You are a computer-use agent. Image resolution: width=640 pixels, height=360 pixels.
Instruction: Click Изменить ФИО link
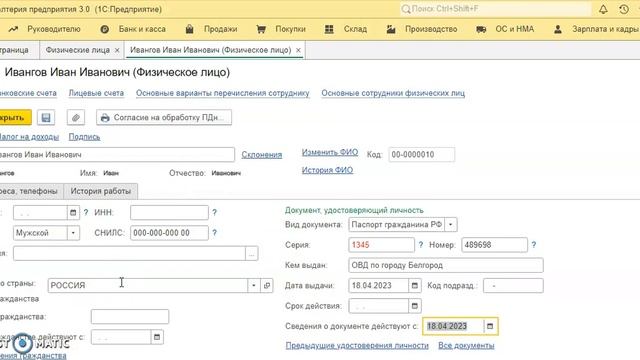click(x=330, y=152)
